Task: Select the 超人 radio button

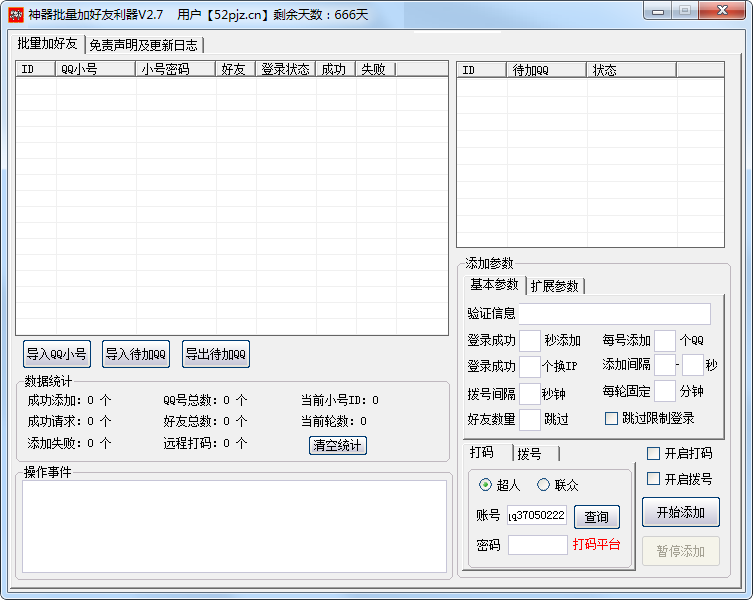Action: pyautogui.click(x=486, y=485)
